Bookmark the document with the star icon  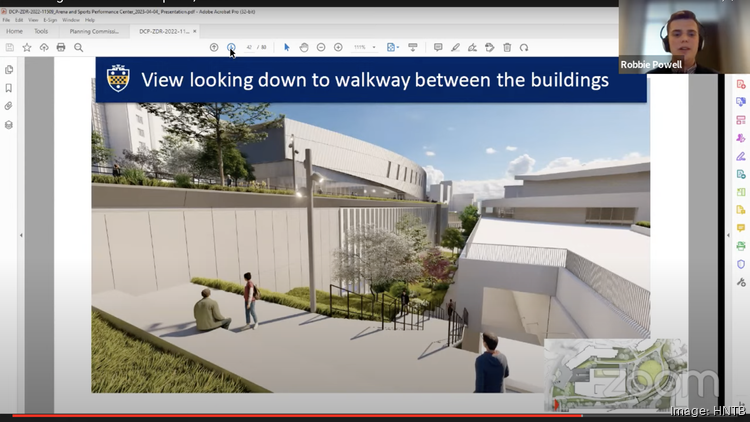click(x=27, y=47)
